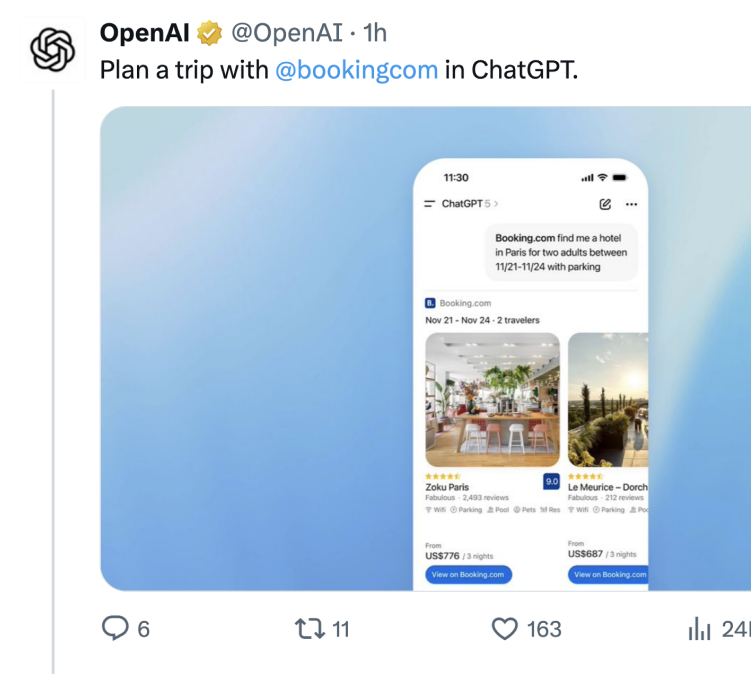Like the tweet with the heart icon
751x674 pixels.
[506, 628]
